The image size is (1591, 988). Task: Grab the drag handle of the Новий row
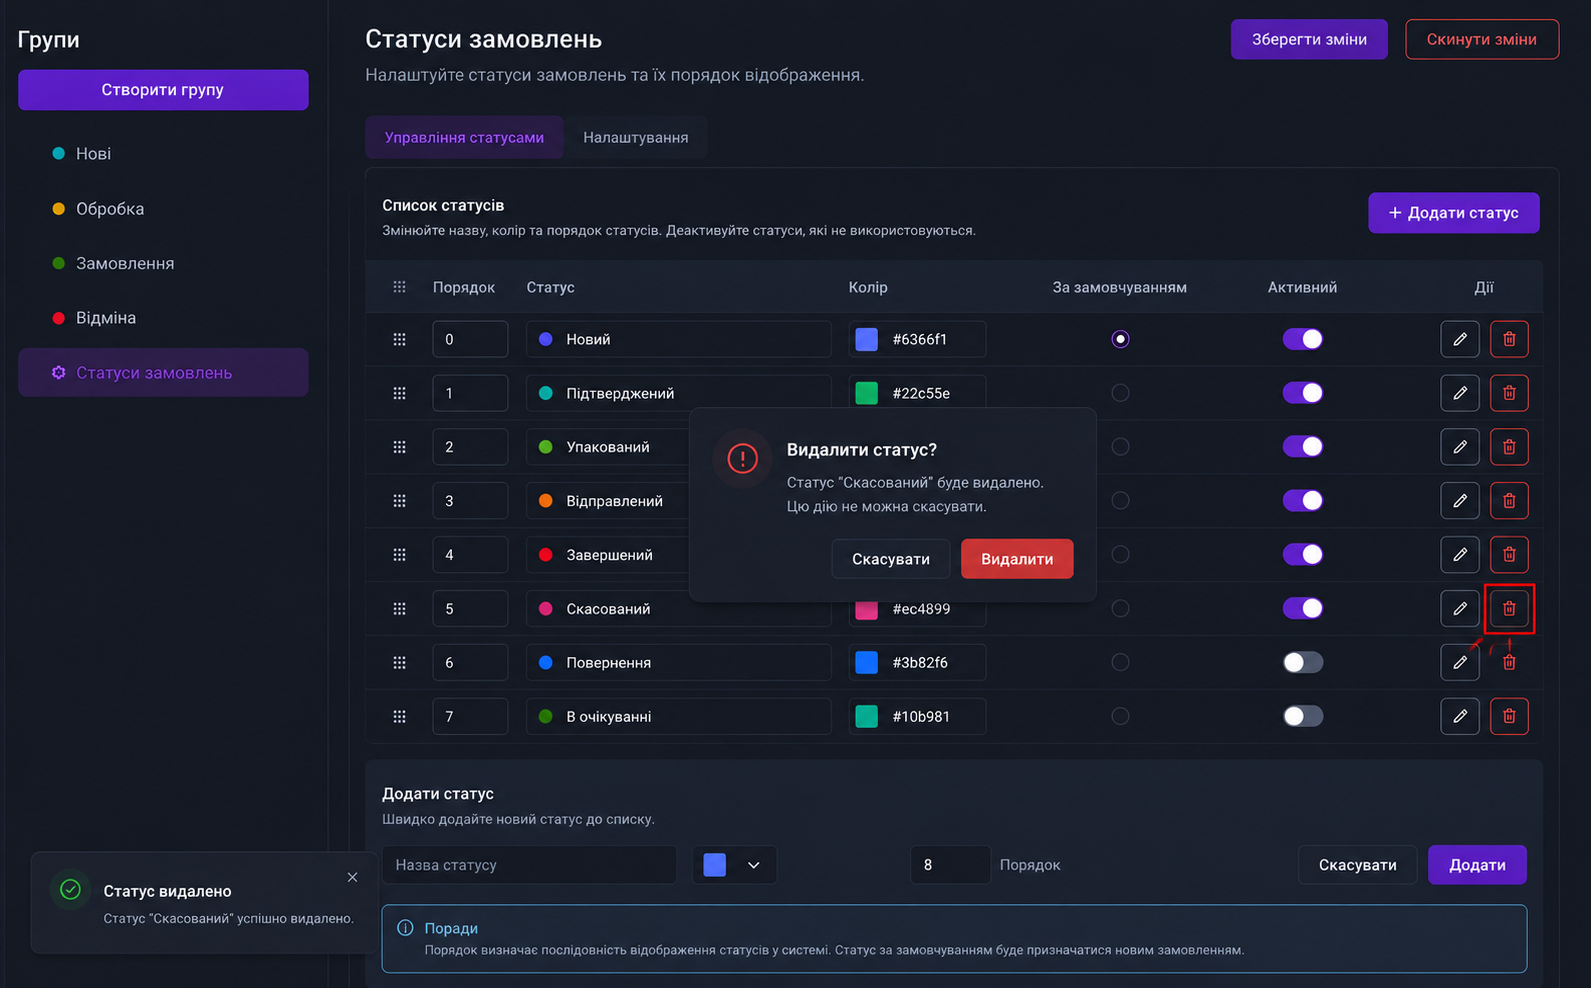pos(399,339)
